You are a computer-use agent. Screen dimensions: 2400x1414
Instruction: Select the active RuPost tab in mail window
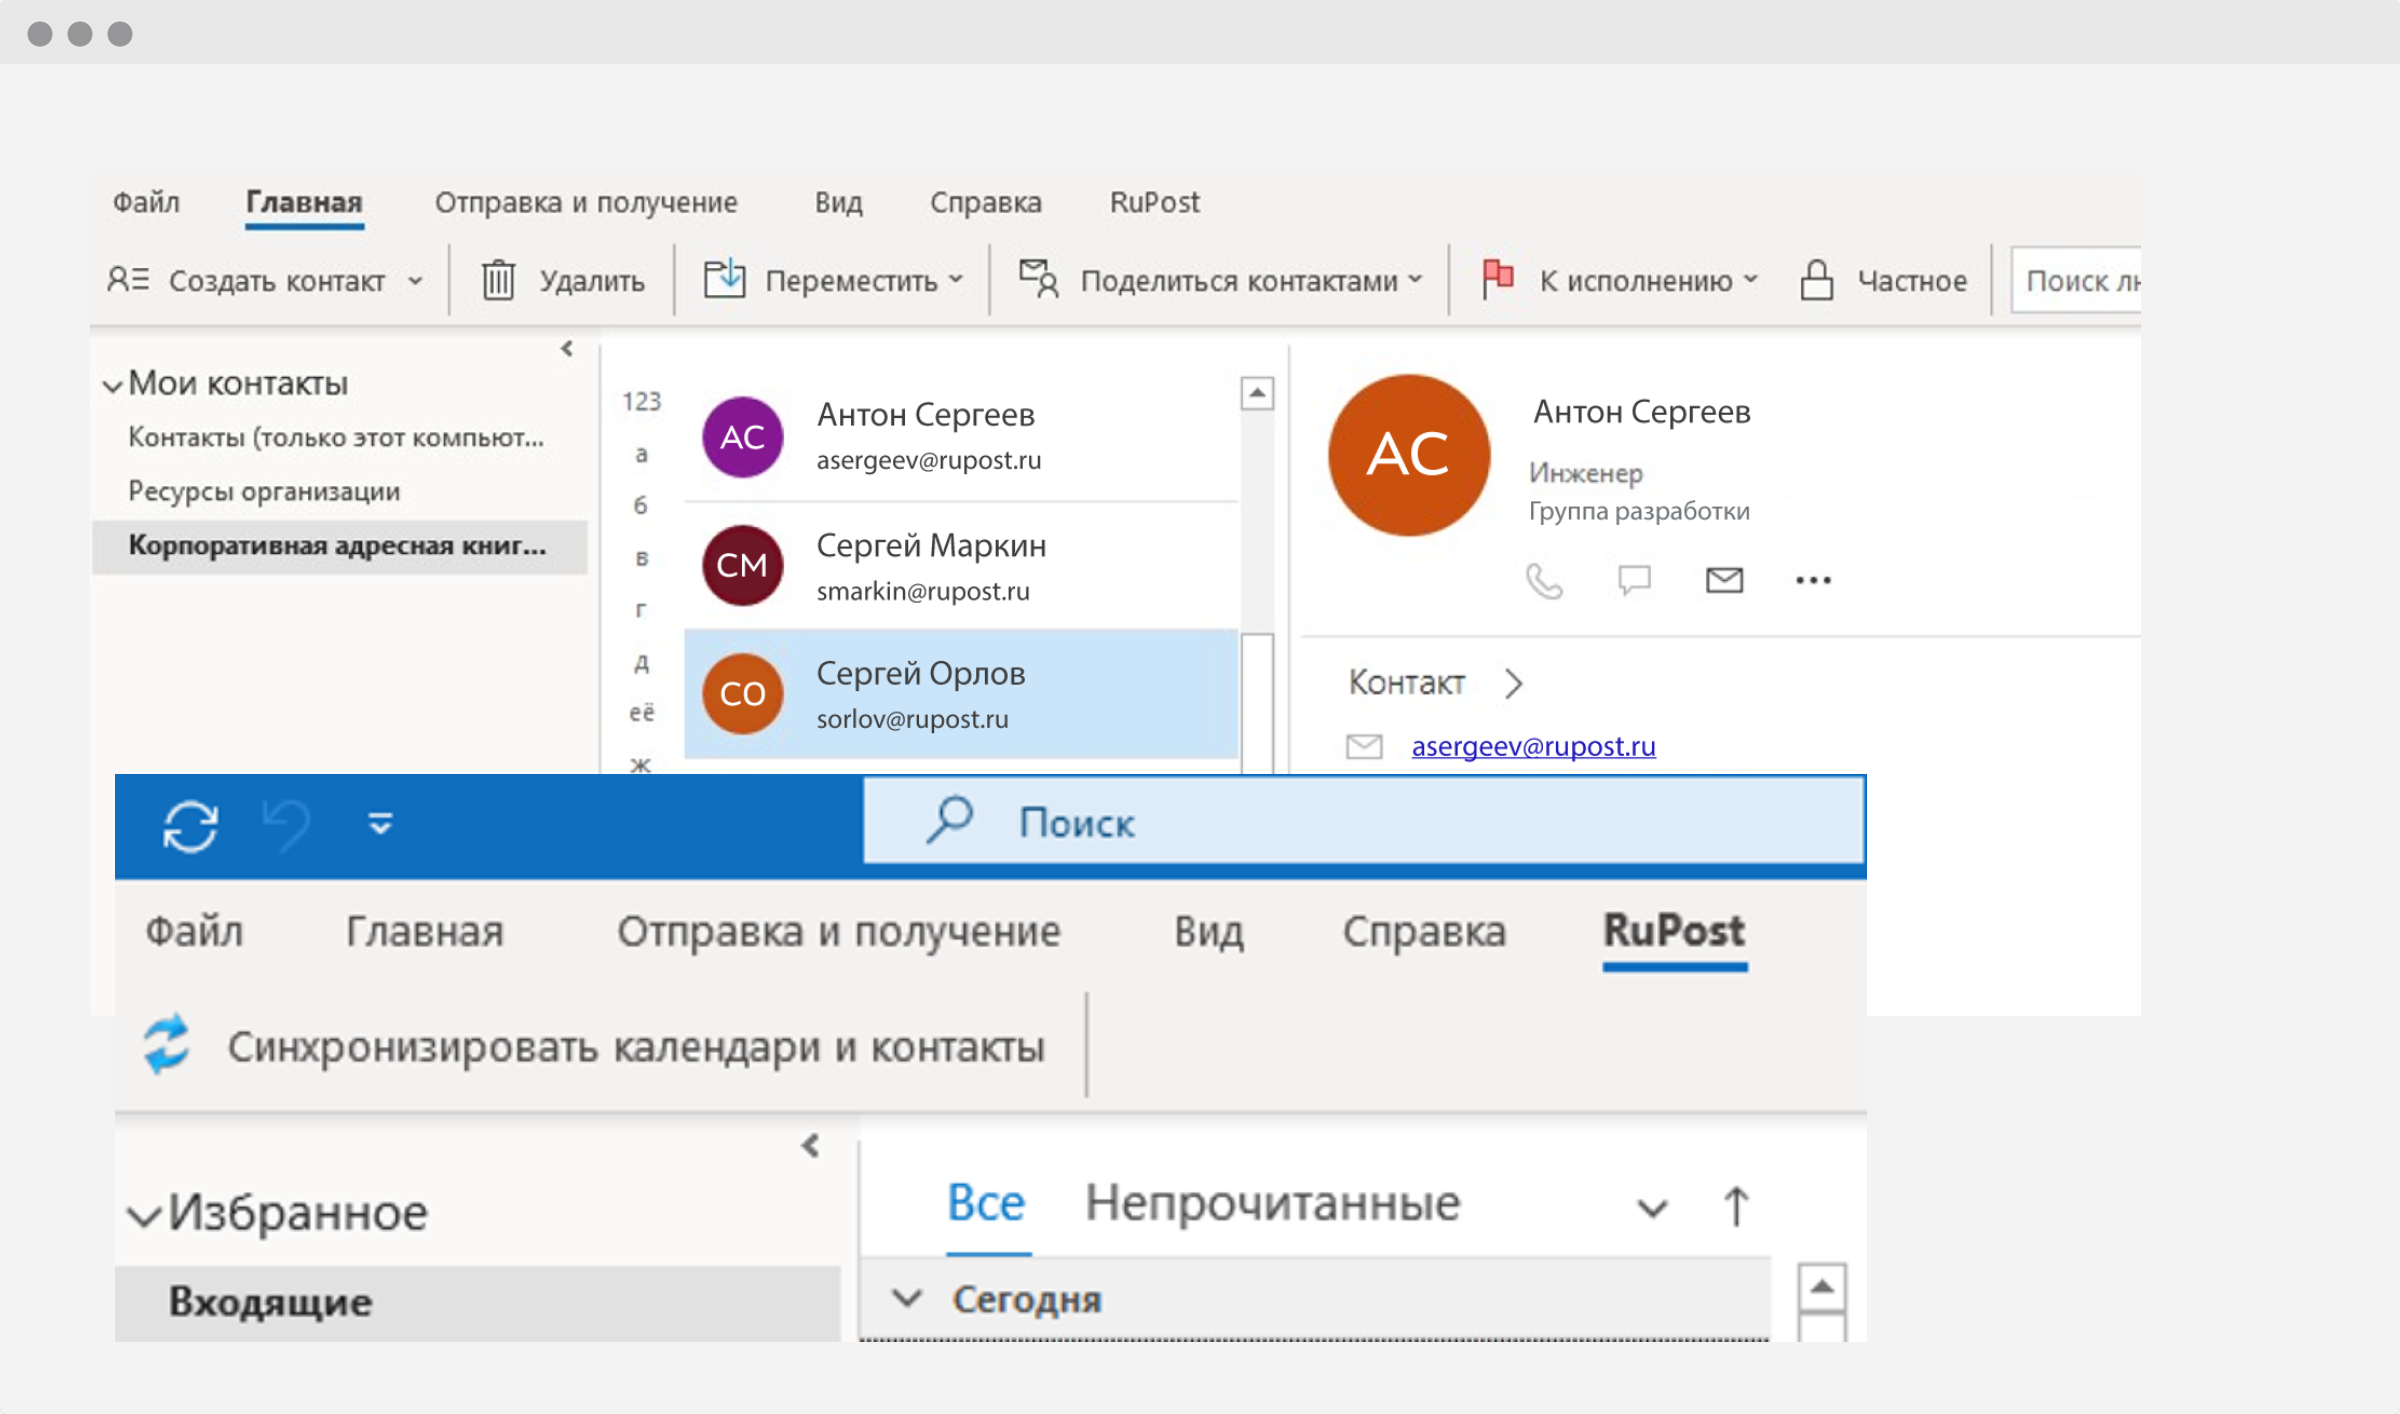1674,930
